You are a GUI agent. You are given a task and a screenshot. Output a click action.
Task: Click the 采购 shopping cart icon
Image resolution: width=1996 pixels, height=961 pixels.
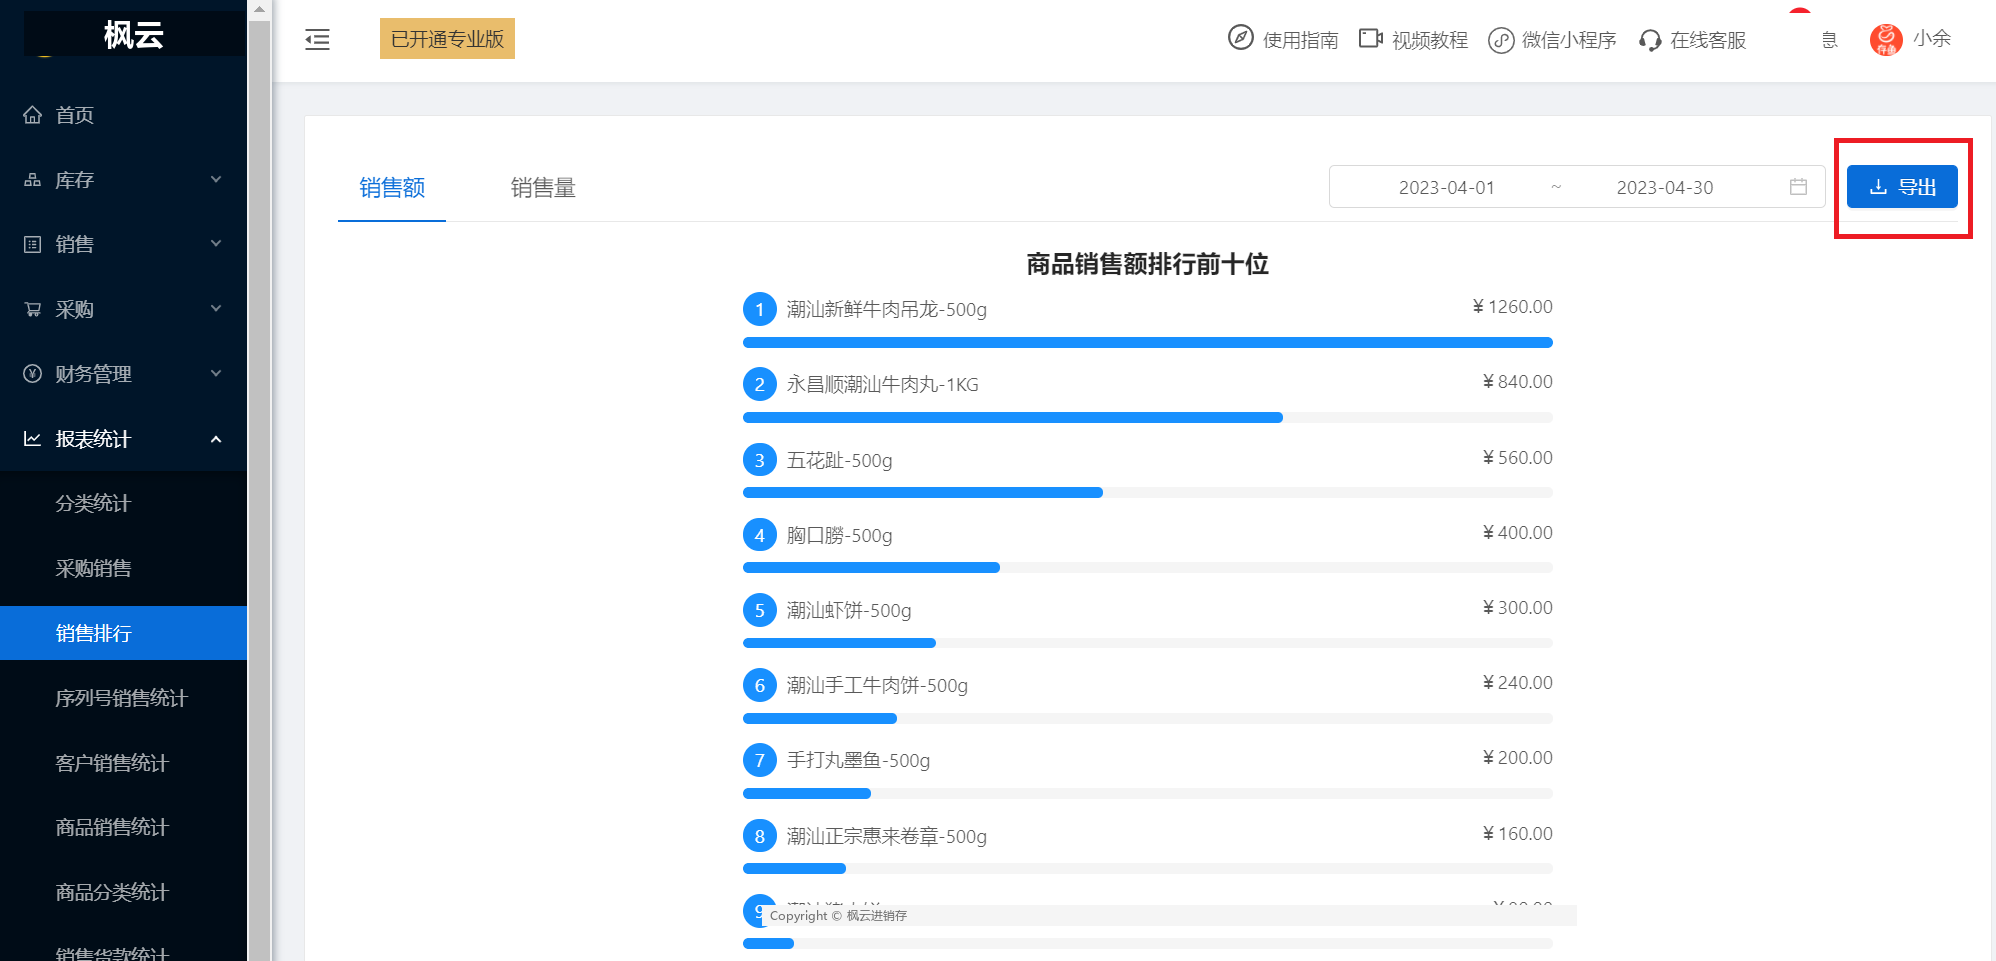coord(33,309)
